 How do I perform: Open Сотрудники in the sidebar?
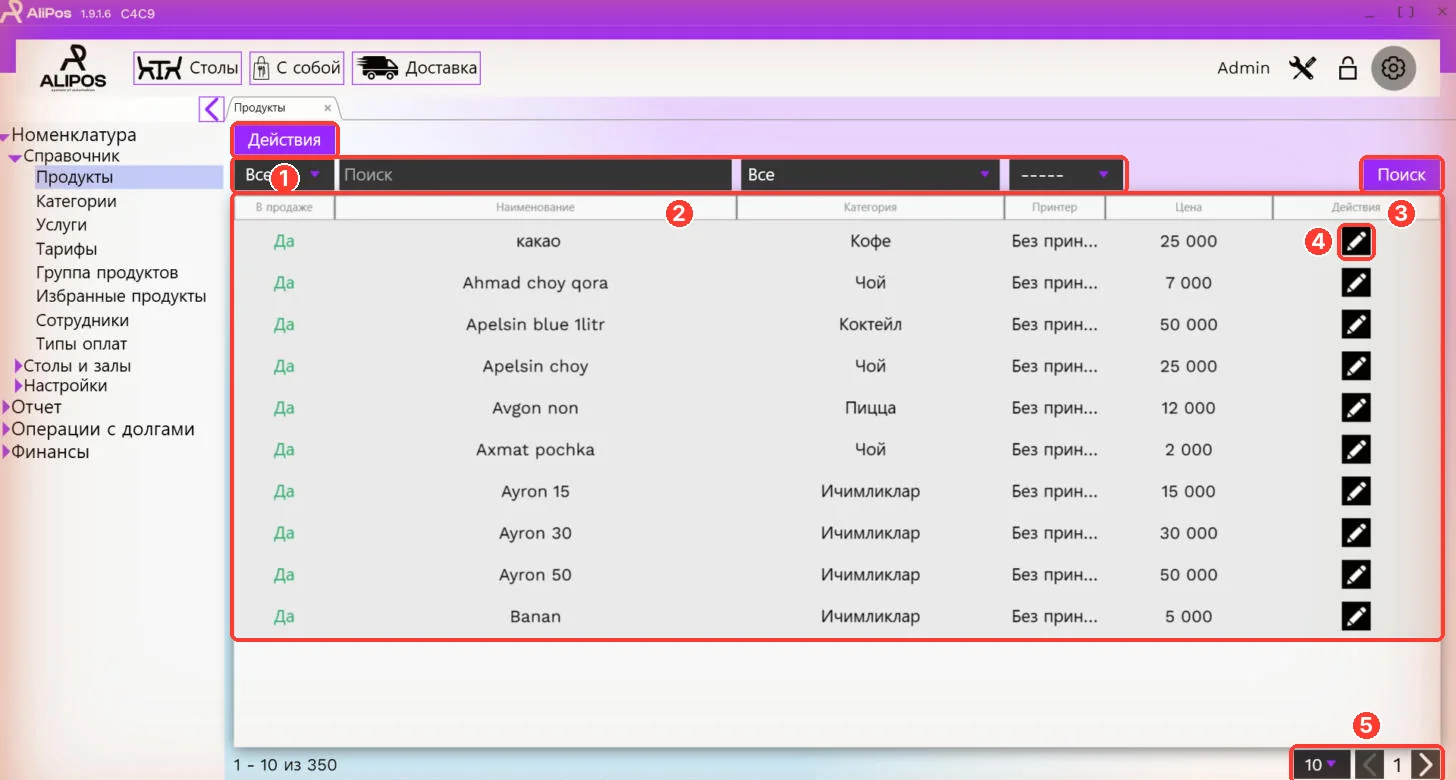point(82,321)
